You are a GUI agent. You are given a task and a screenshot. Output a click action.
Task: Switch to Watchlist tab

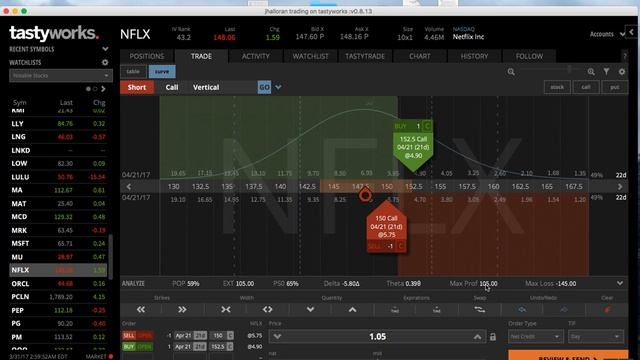(310, 56)
